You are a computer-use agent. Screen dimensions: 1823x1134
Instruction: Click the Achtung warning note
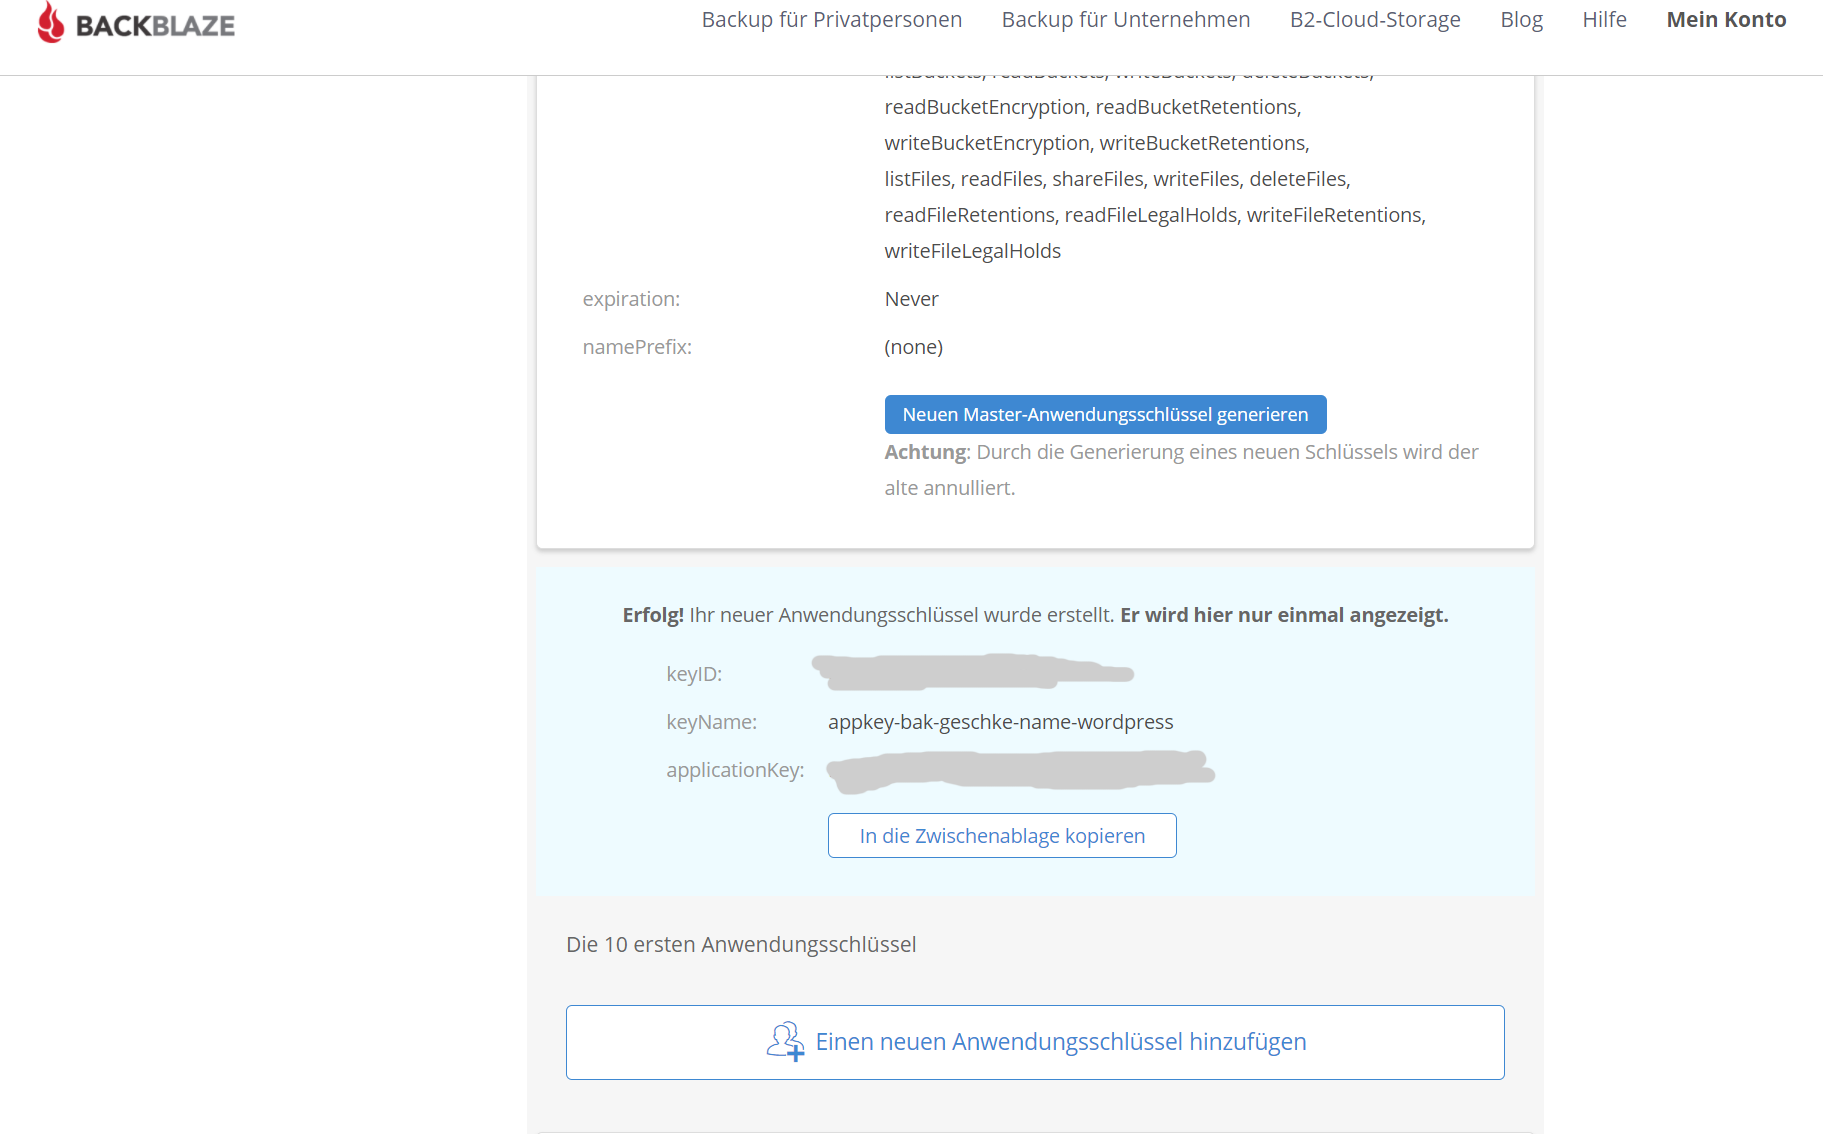click(1181, 470)
